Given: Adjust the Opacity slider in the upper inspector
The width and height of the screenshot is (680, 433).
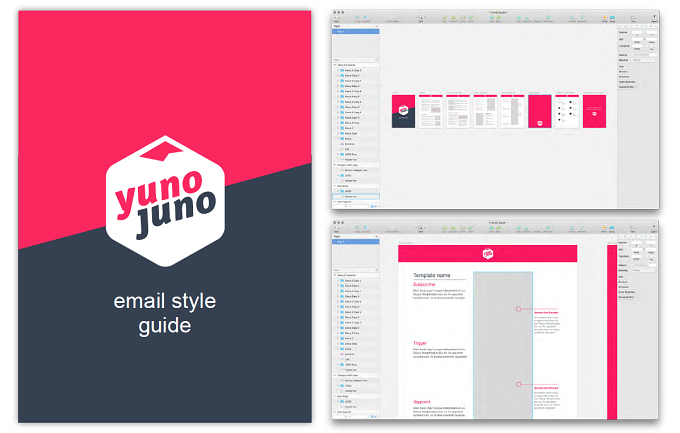Looking at the screenshot, I should click(x=641, y=55).
